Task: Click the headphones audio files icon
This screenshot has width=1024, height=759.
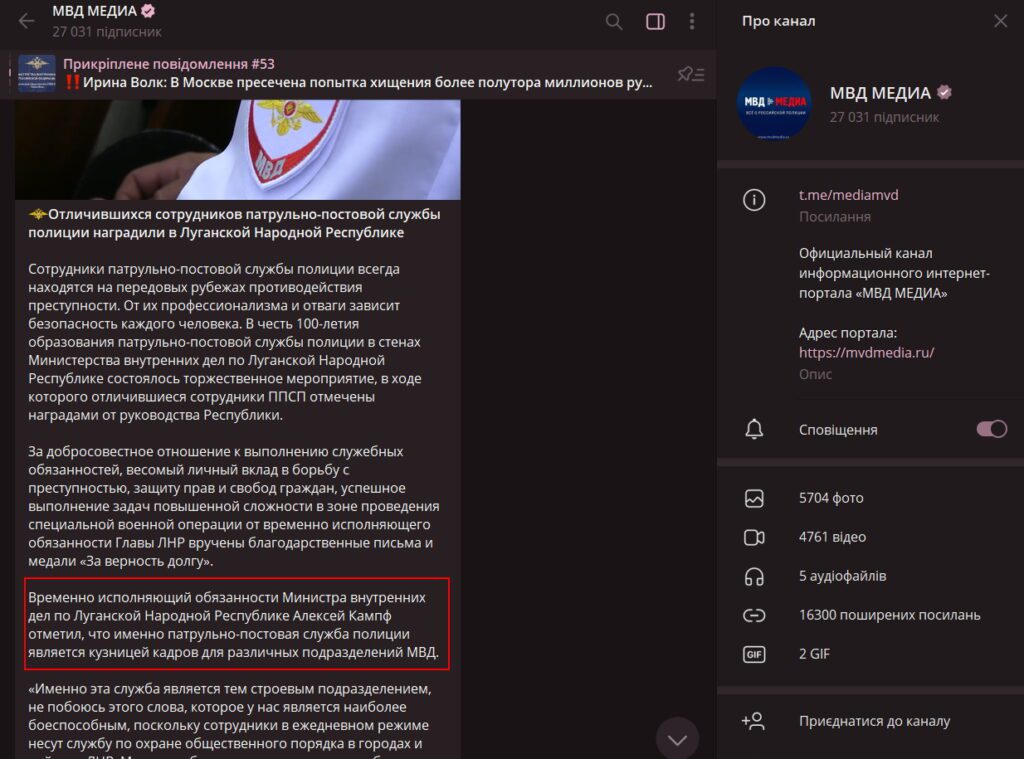Action: click(x=754, y=576)
